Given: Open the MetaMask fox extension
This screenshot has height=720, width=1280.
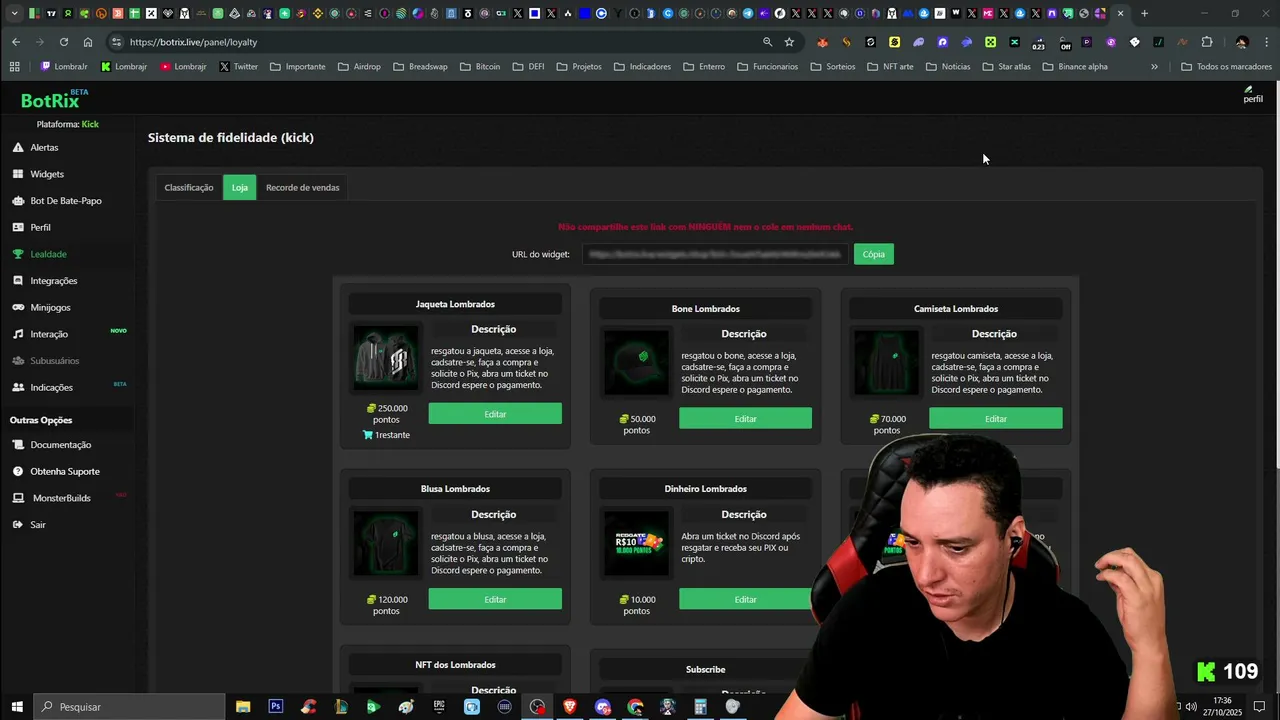Looking at the screenshot, I should [822, 42].
